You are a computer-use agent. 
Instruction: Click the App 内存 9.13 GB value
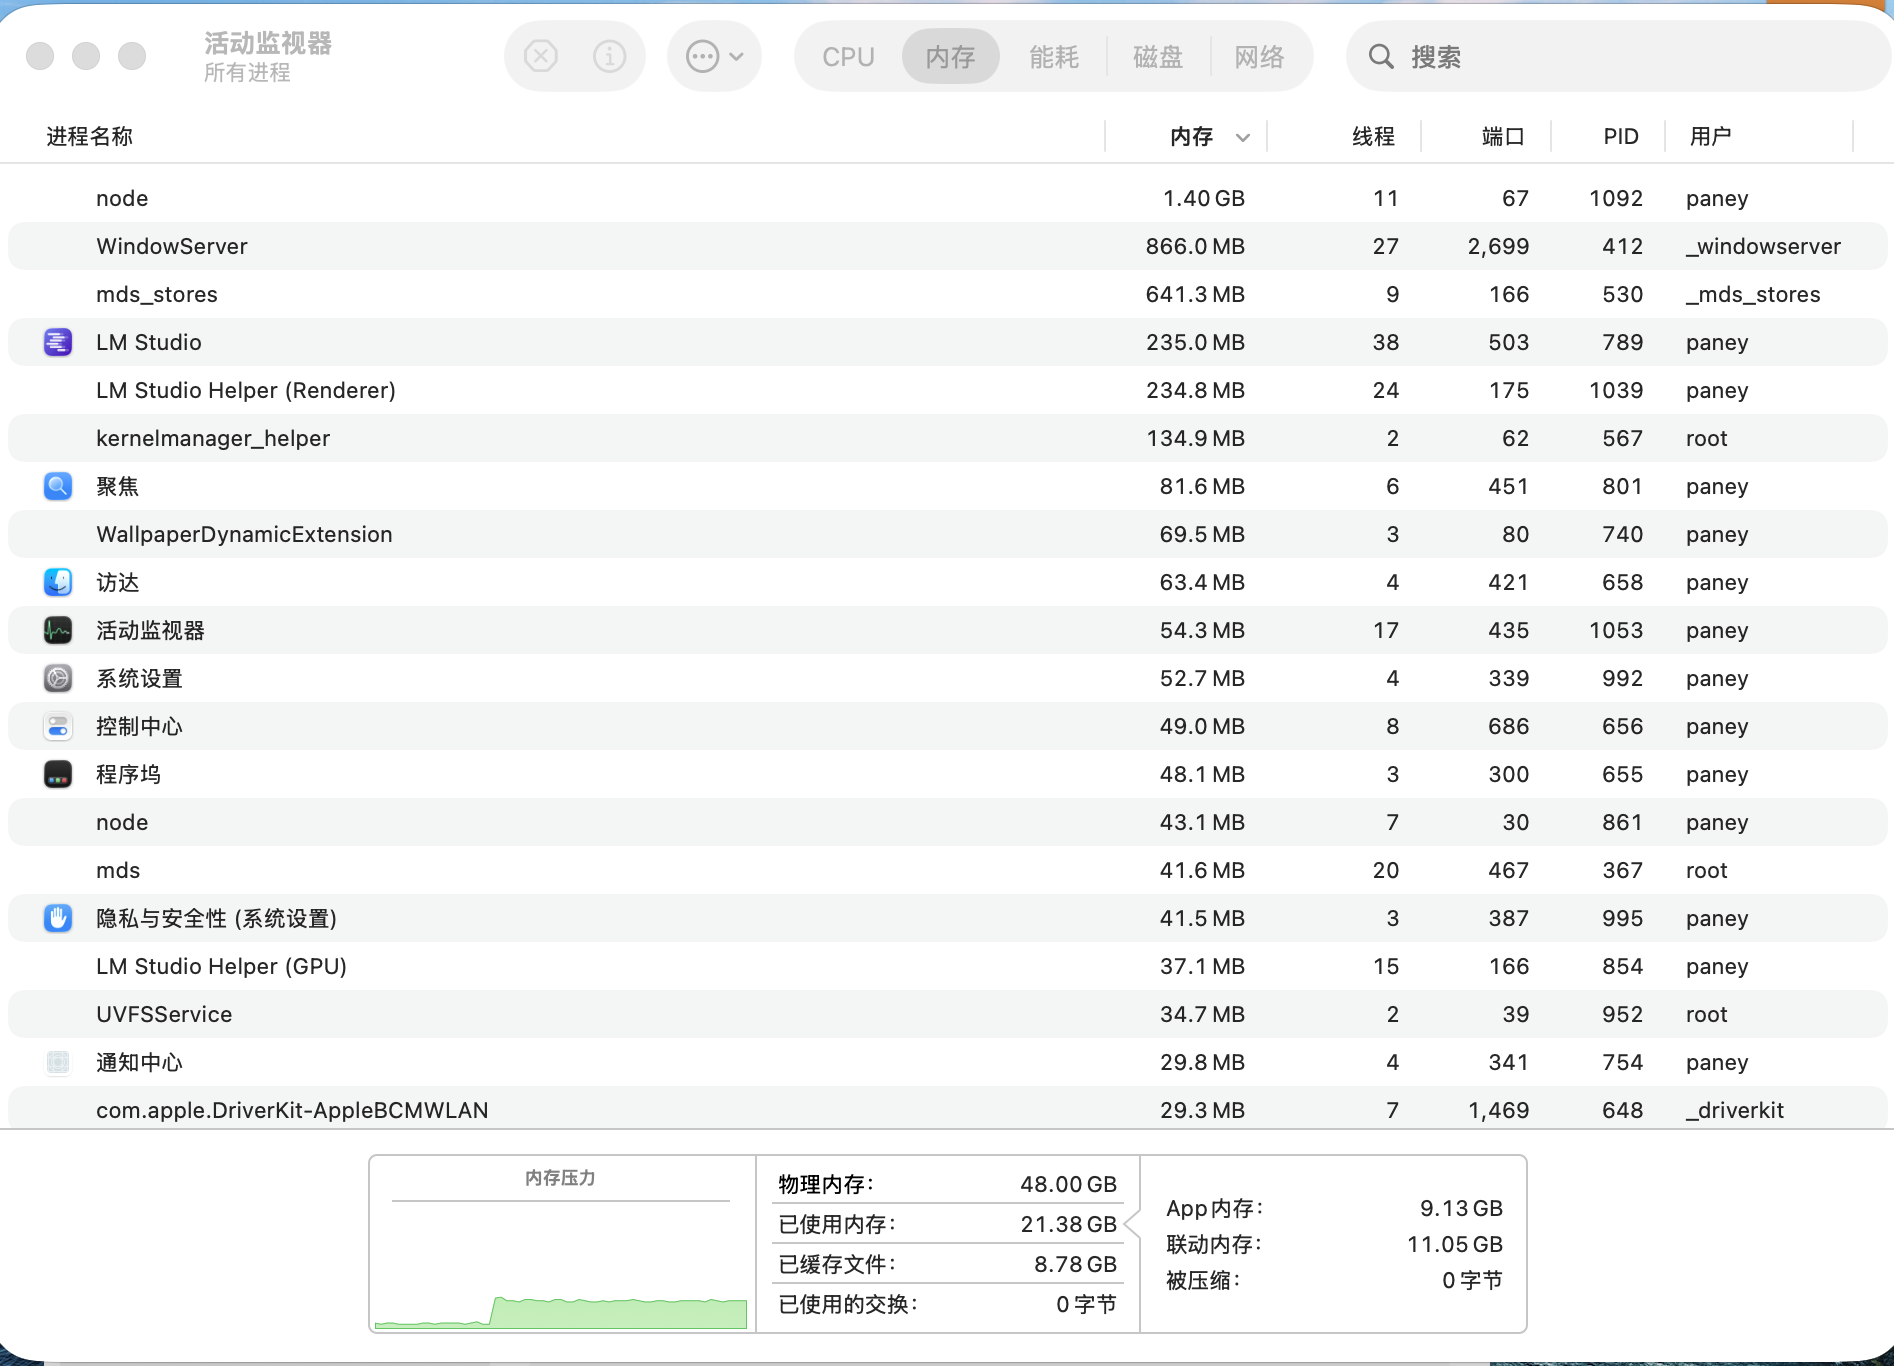pyautogui.click(x=1461, y=1208)
